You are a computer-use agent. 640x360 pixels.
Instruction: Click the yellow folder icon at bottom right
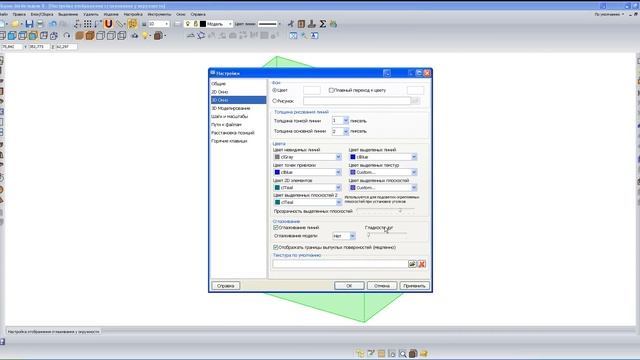(424, 353)
